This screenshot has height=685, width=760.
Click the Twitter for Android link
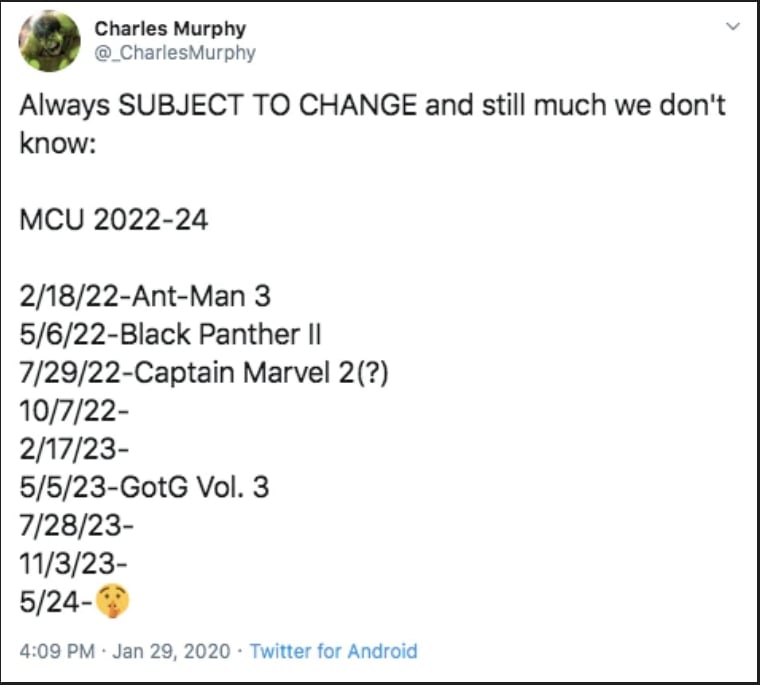coord(333,651)
